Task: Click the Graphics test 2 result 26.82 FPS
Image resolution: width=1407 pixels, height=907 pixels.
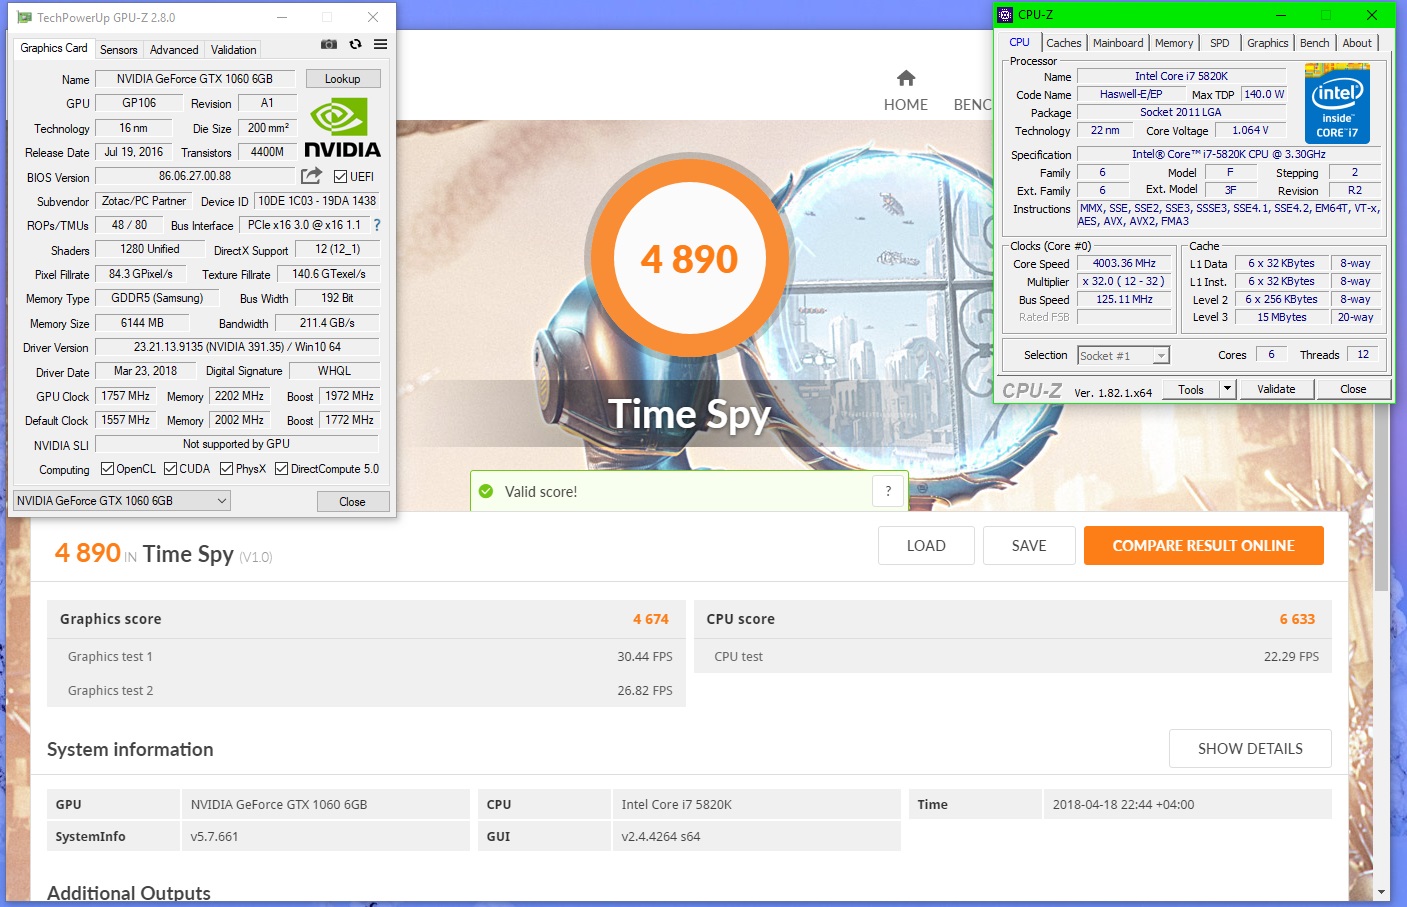Action: tap(645, 691)
